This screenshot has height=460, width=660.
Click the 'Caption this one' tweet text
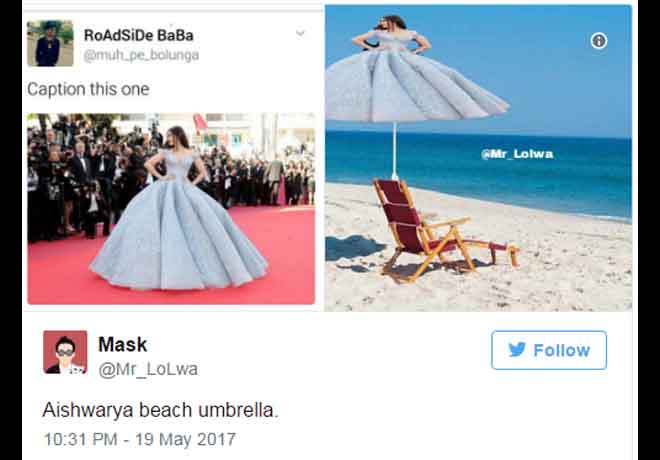[88, 89]
